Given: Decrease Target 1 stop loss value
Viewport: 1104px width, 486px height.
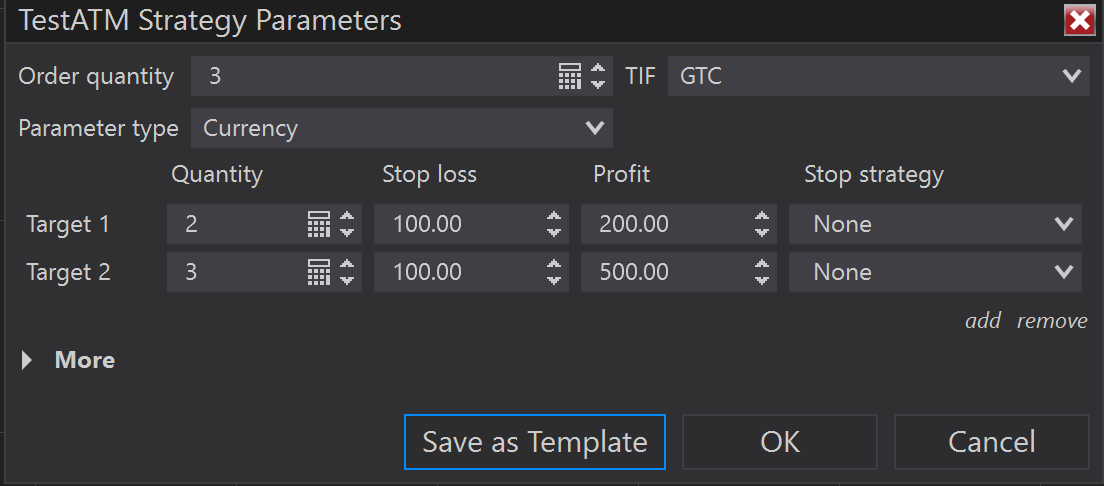Looking at the screenshot, I should click(x=554, y=231).
